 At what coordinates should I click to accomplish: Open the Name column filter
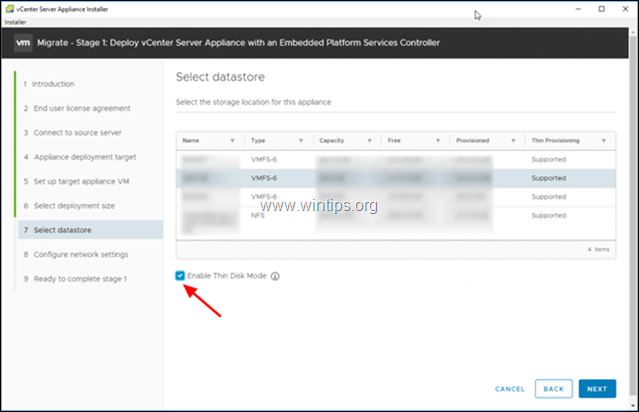232,141
